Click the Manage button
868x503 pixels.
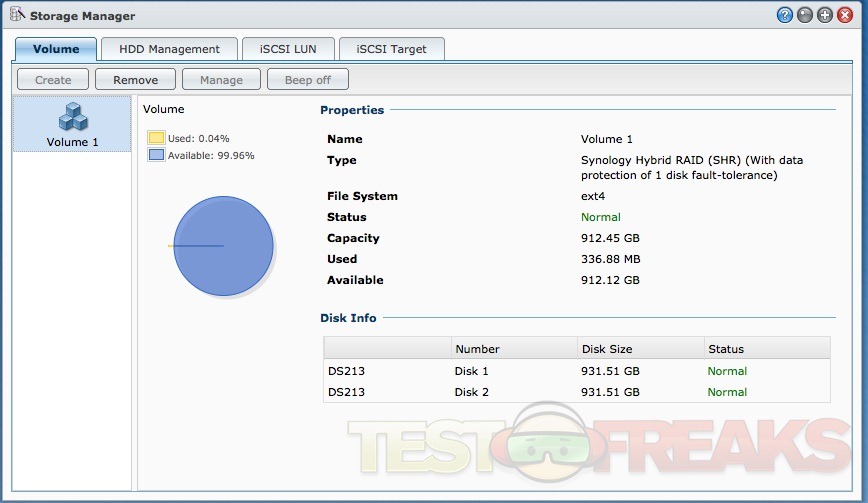(x=221, y=80)
